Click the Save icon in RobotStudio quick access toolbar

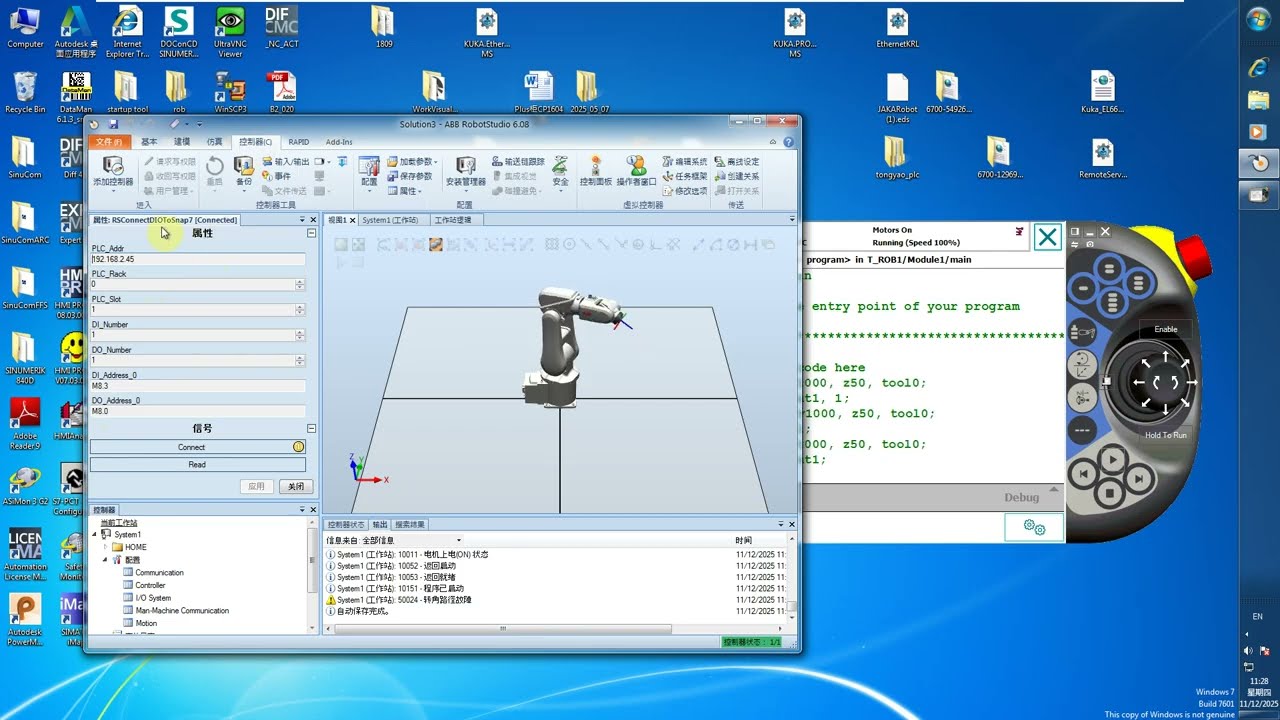click(x=113, y=124)
